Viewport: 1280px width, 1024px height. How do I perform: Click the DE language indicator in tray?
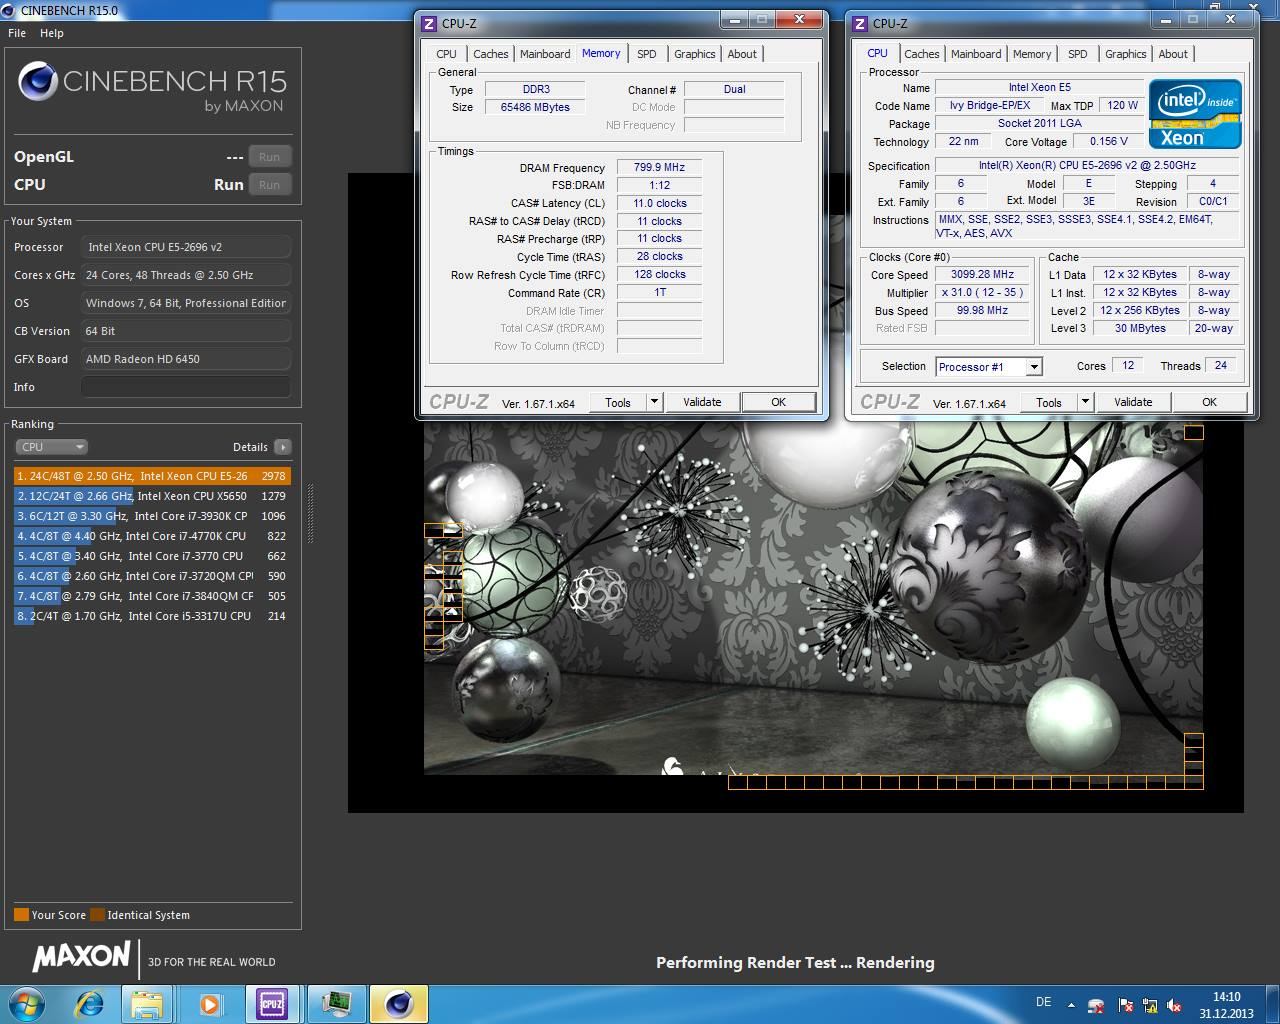pyautogui.click(x=1043, y=1002)
